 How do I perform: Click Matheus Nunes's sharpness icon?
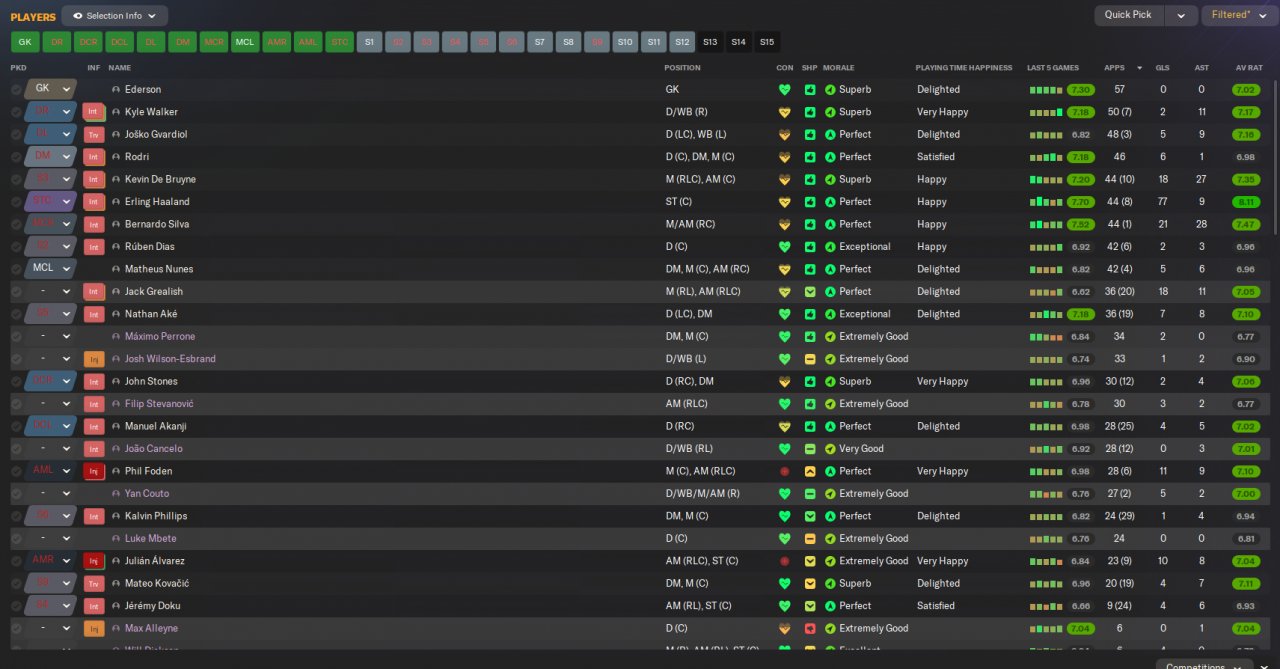(x=810, y=269)
